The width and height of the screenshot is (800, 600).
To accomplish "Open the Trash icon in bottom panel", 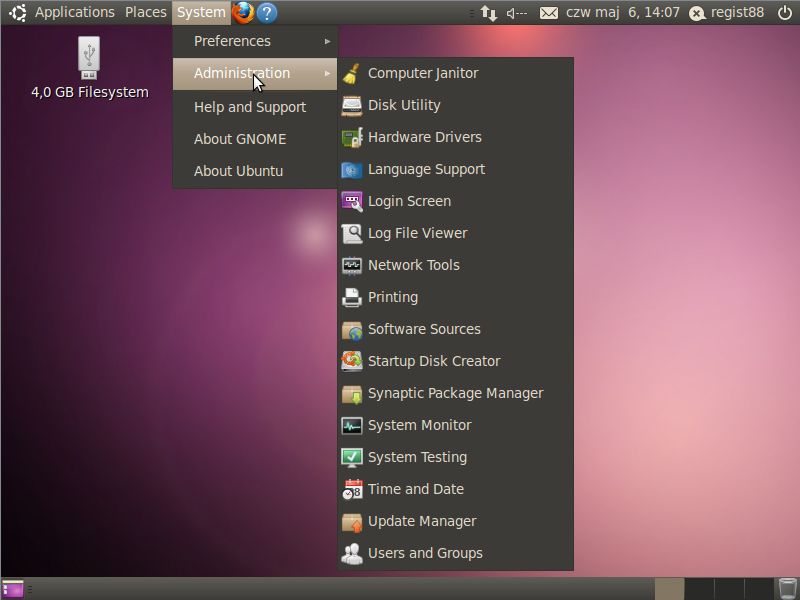I will [x=787, y=589].
